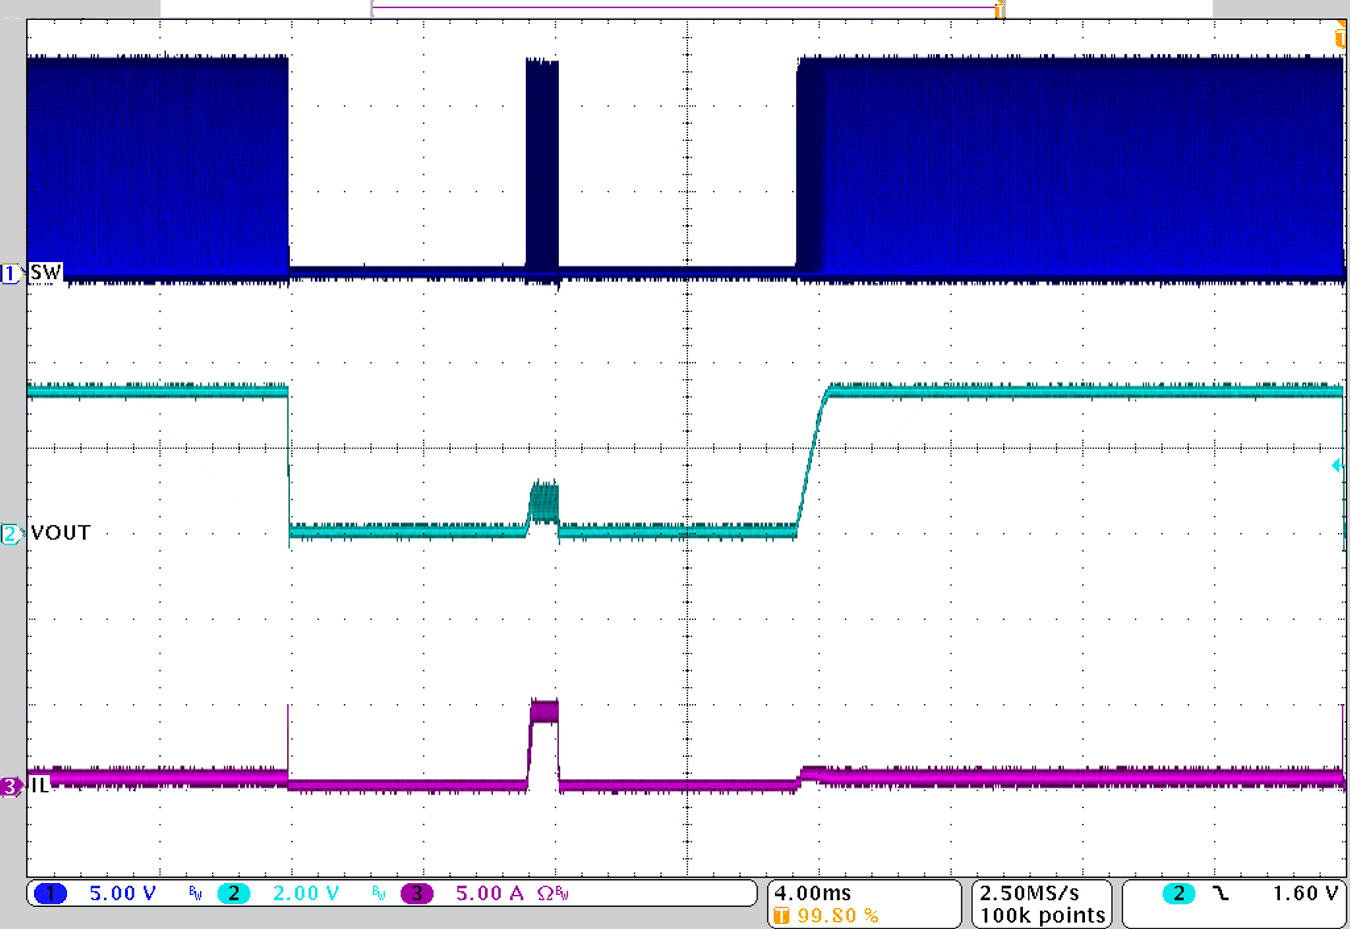
Task: Click the cyan trigger level arrow on right edge
Action: (1337, 466)
